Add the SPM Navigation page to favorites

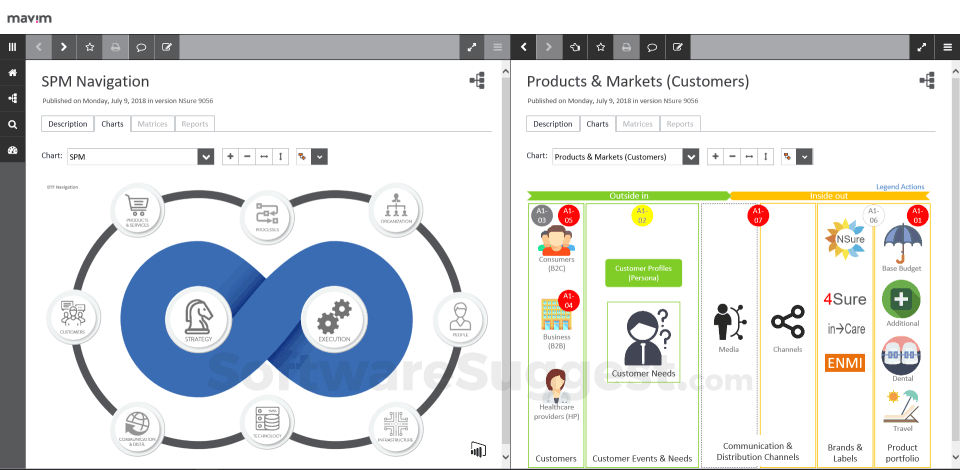(x=89, y=47)
